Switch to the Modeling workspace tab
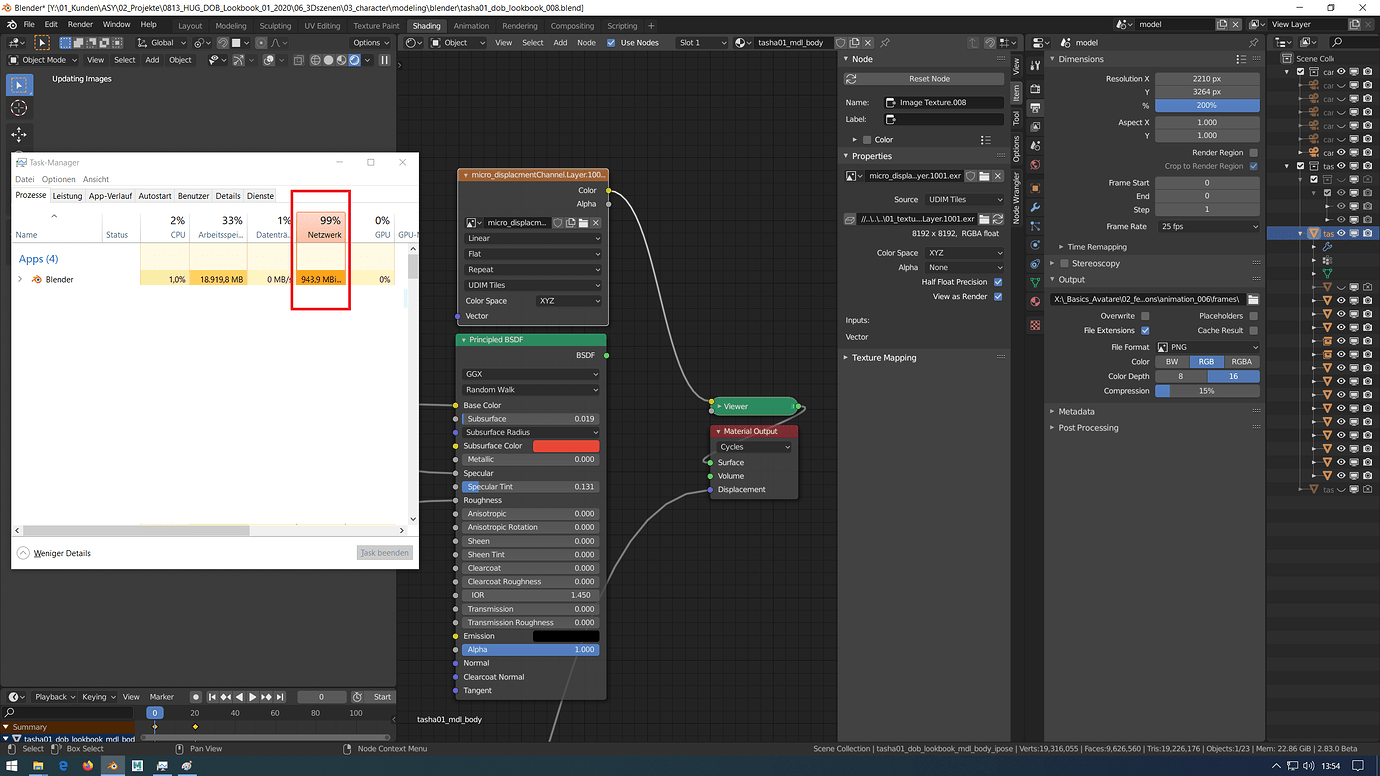This screenshot has width=1380, height=776. (x=230, y=26)
